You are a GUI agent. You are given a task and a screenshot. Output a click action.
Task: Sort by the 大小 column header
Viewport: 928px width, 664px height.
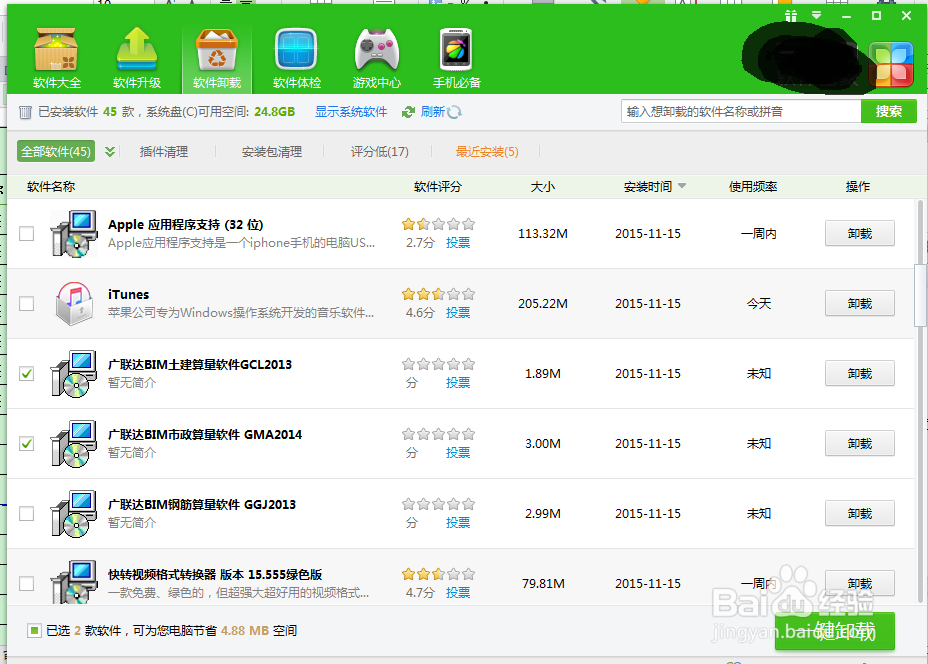click(x=543, y=187)
